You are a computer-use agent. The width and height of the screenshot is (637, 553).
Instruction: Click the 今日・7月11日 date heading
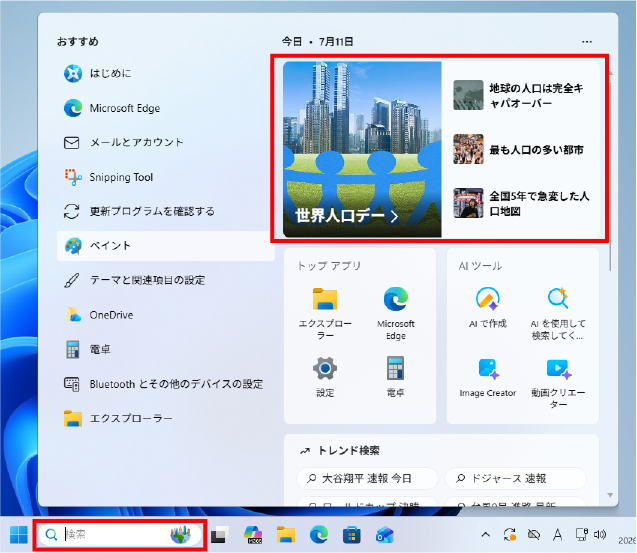click(x=317, y=41)
